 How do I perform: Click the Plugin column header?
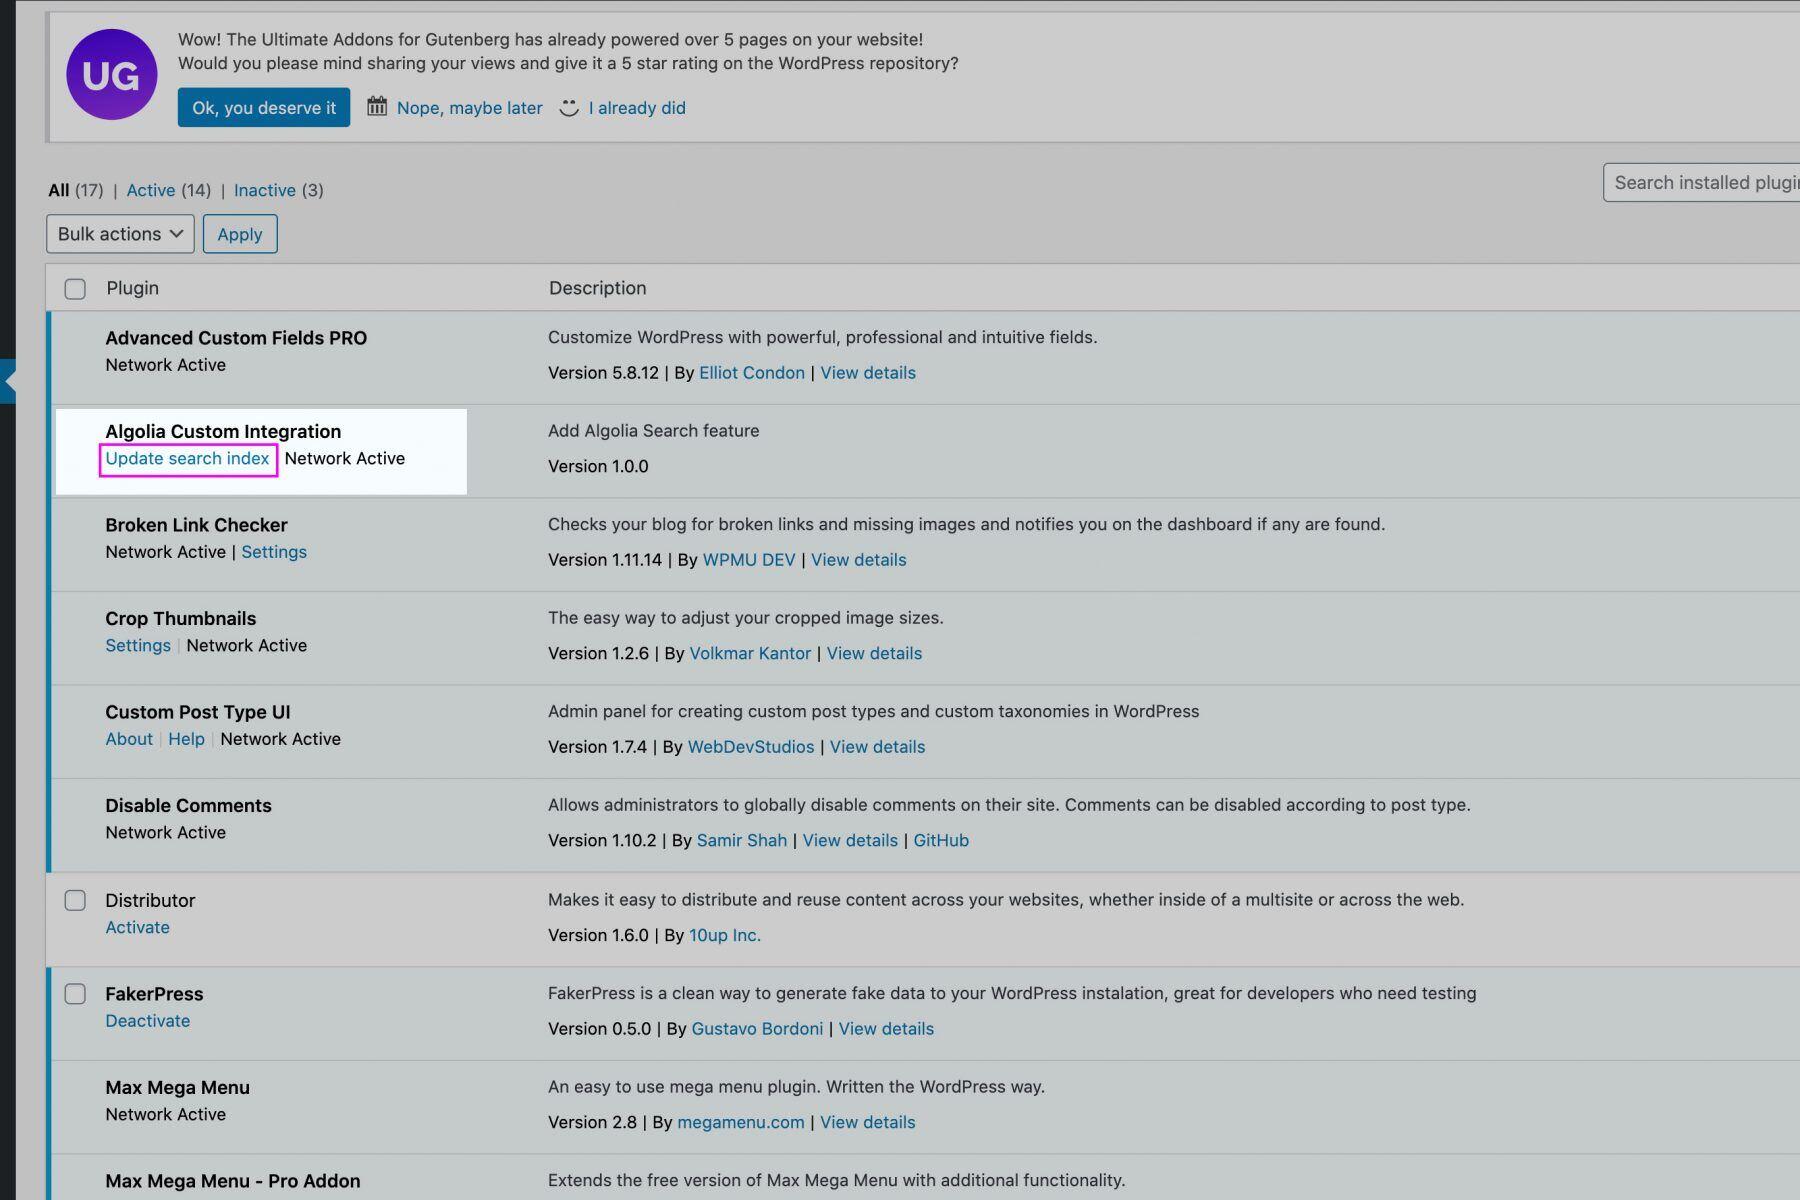133,288
